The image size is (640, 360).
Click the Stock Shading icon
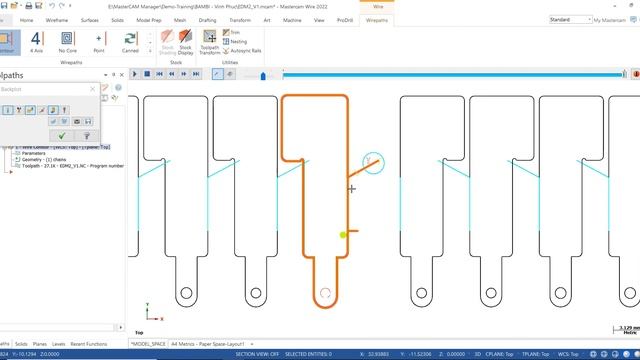(167, 42)
